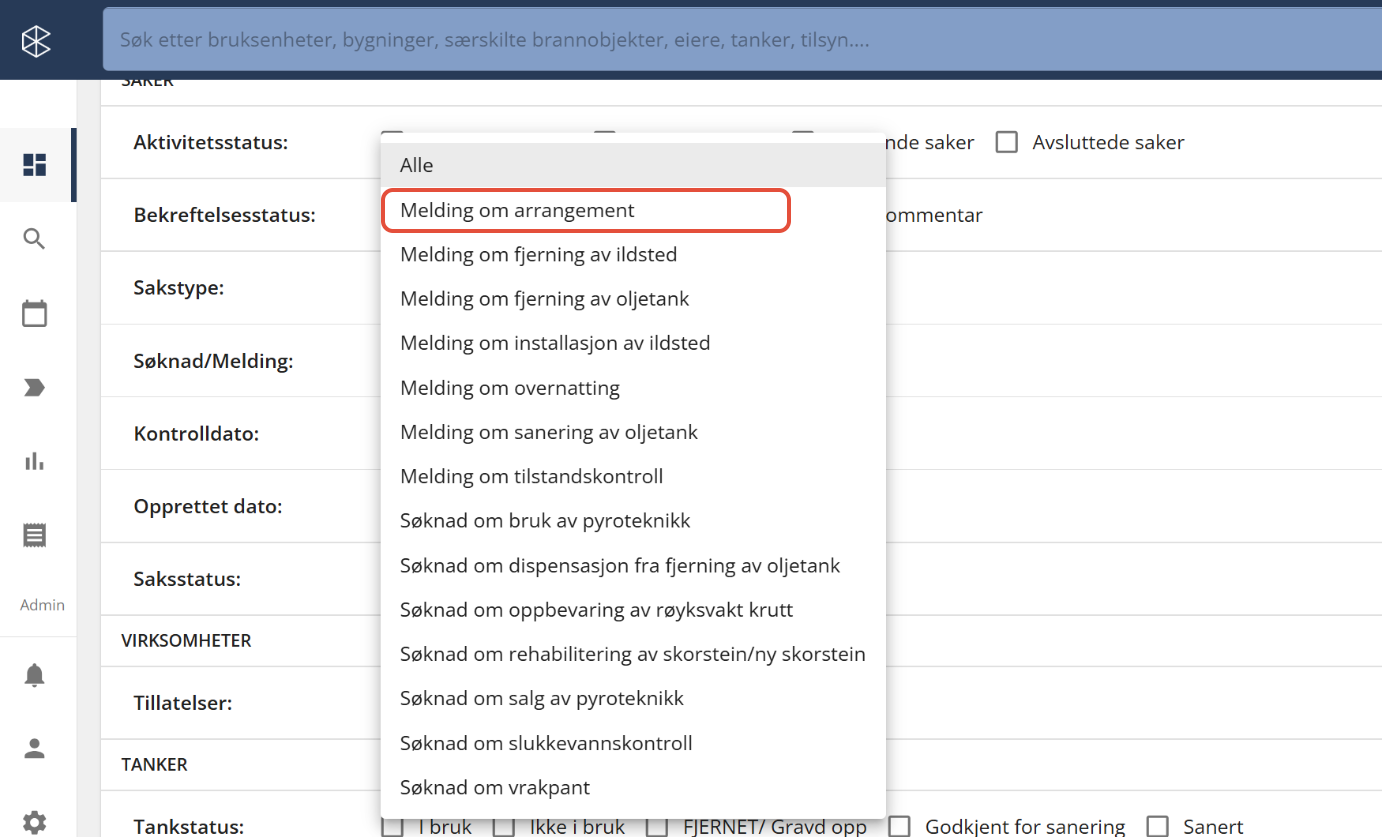Image resolution: width=1382 pixels, height=837 pixels.
Task: Select Melding om fjerning av oljetank
Action: pyautogui.click(x=633, y=298)
